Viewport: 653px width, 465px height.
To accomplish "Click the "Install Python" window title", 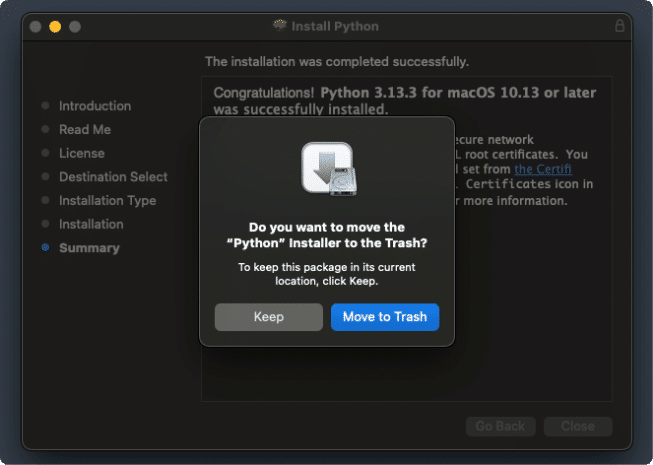I will point(335,26).
